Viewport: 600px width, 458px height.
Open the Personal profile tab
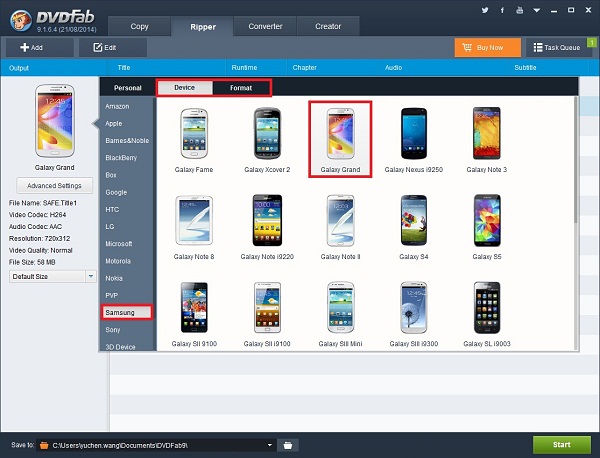(x=127, y=88)
